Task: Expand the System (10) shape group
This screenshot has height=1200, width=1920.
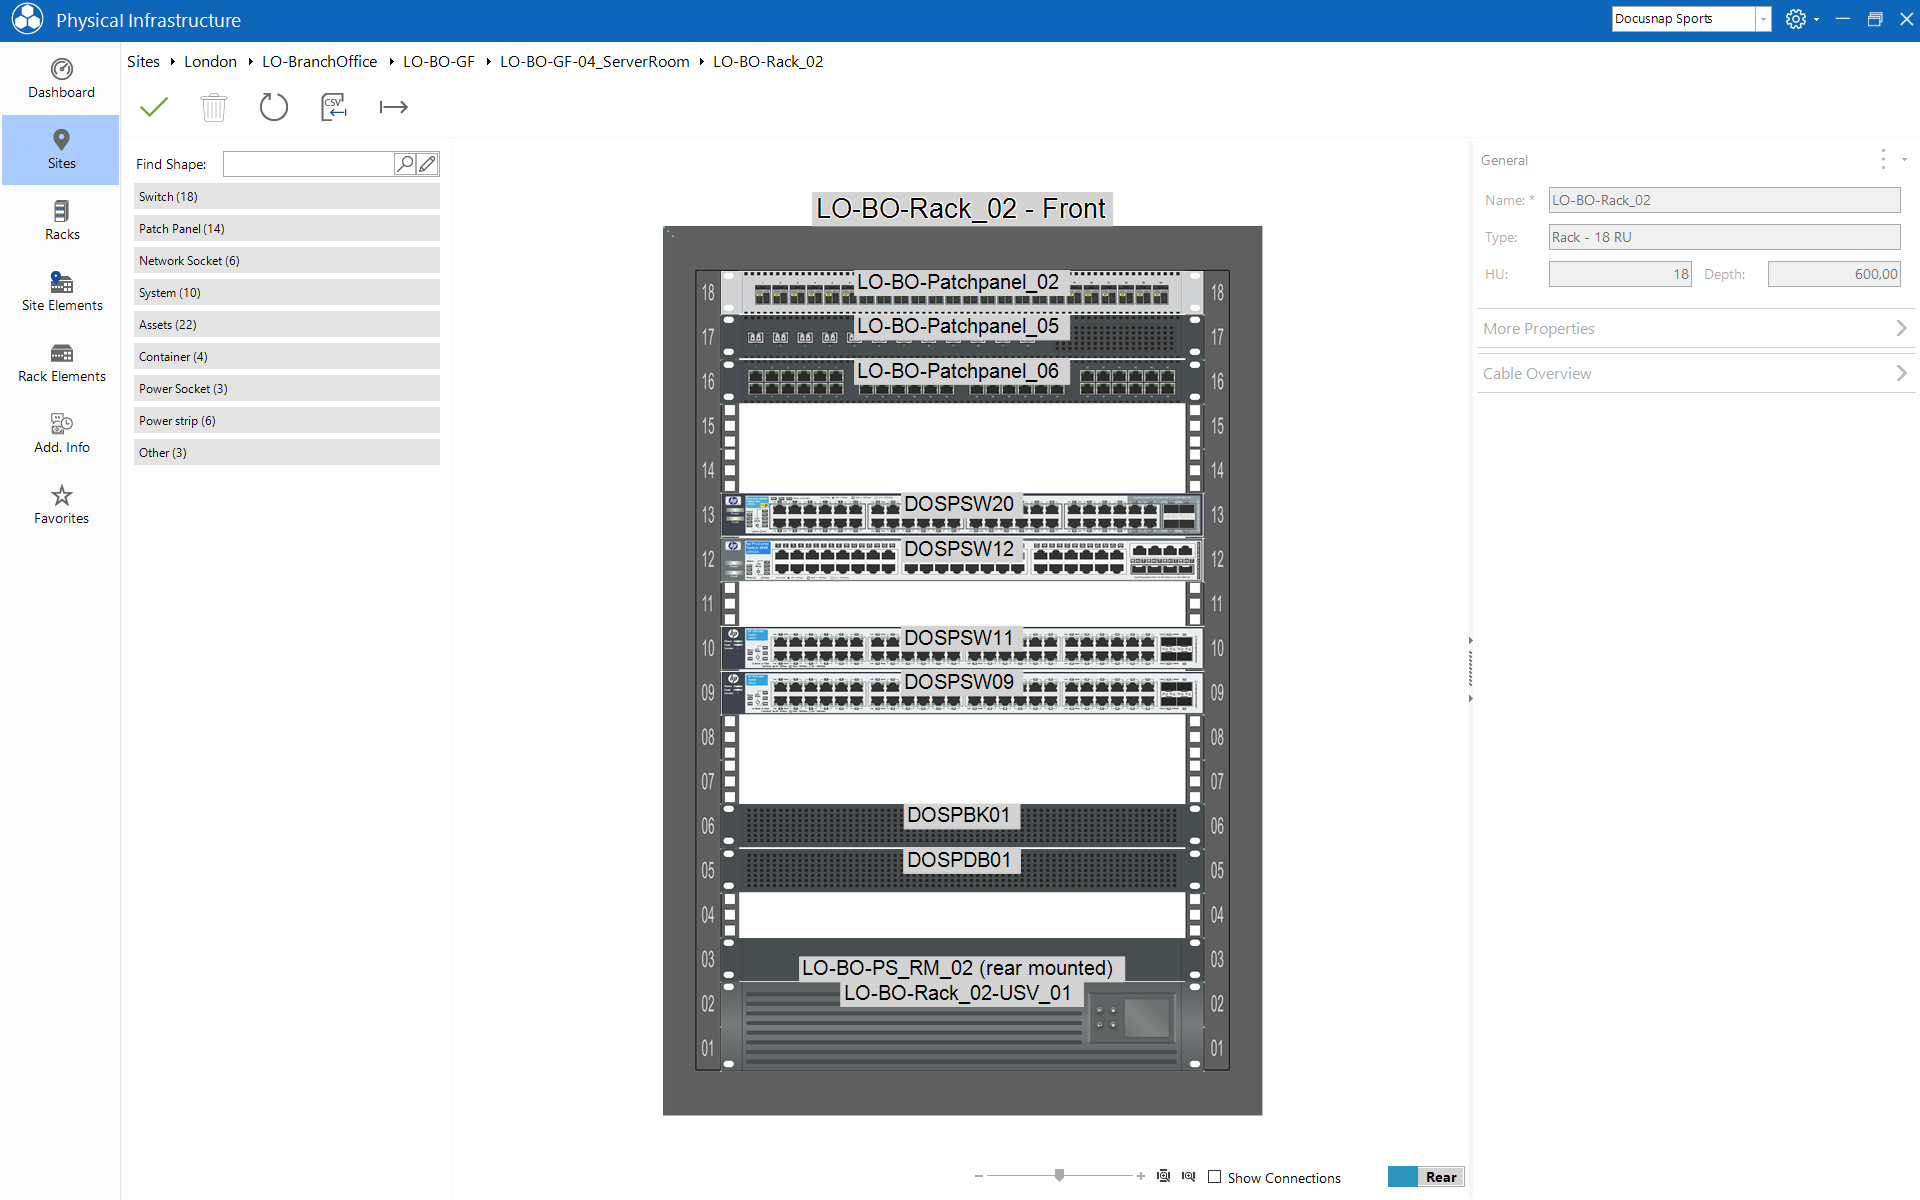Action: pyautogui.click(x=287, y=293)
